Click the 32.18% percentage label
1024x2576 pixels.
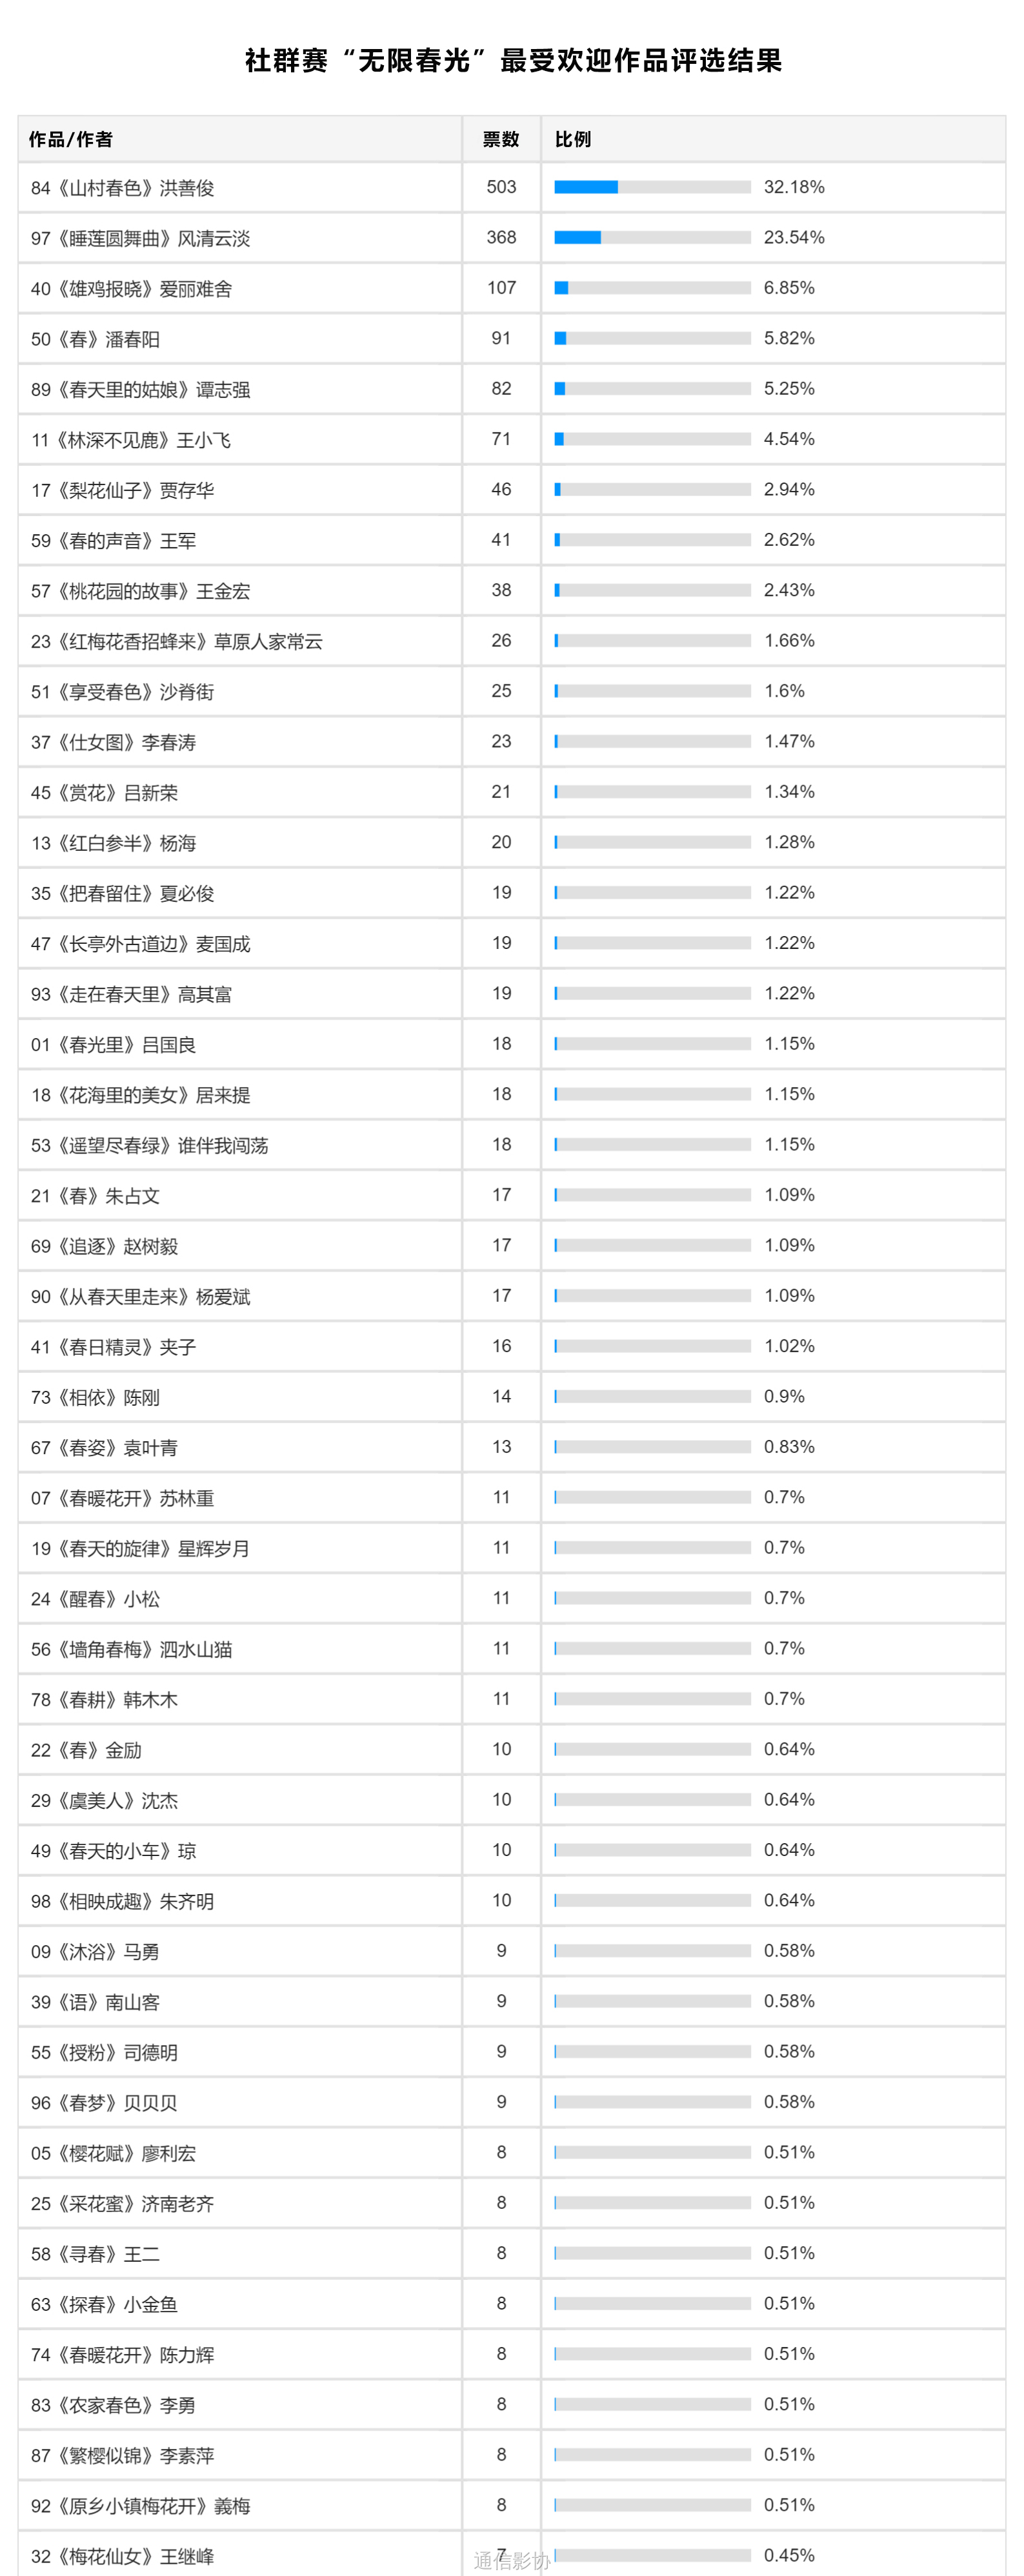click(x=794, y=187)
